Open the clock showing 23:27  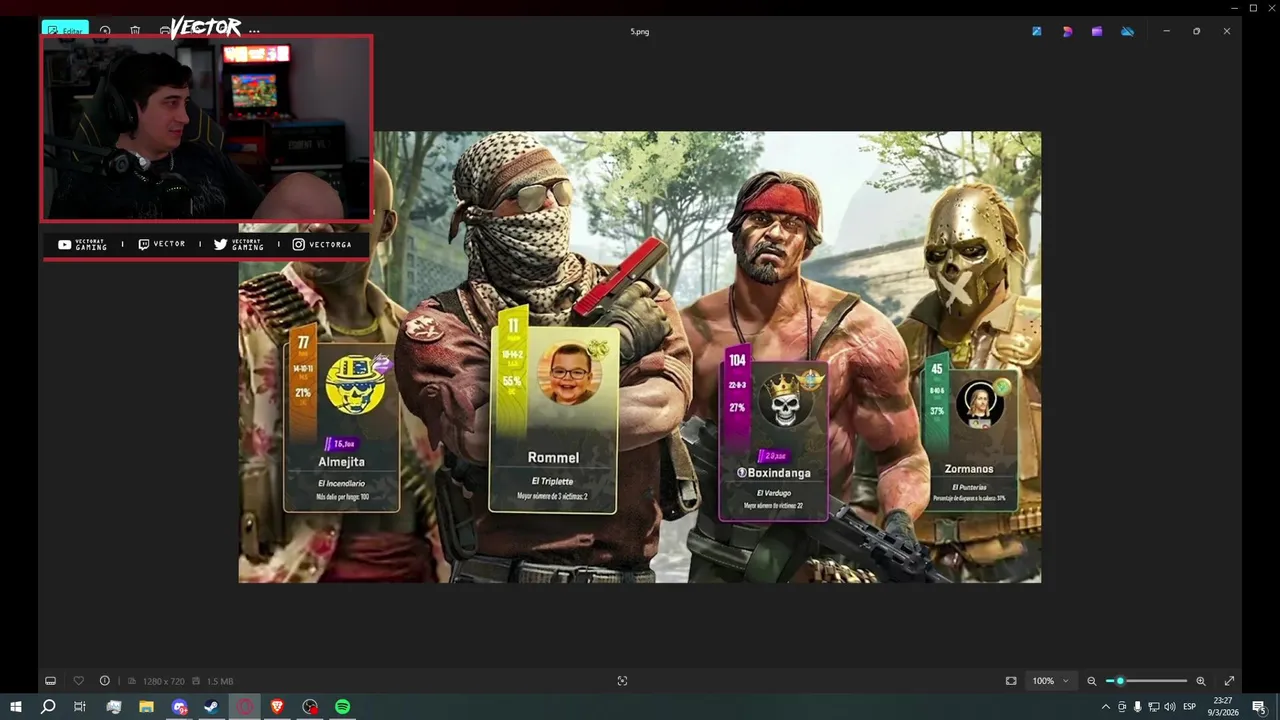[1222, 707]
